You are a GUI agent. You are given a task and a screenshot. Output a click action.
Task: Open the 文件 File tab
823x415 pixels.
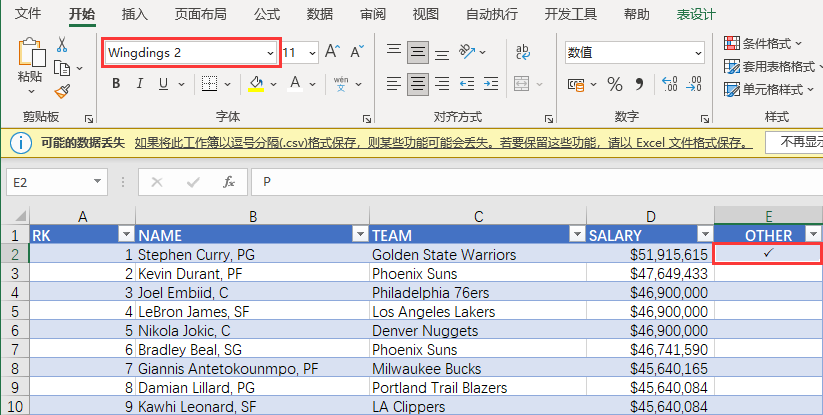coord(28,14)
